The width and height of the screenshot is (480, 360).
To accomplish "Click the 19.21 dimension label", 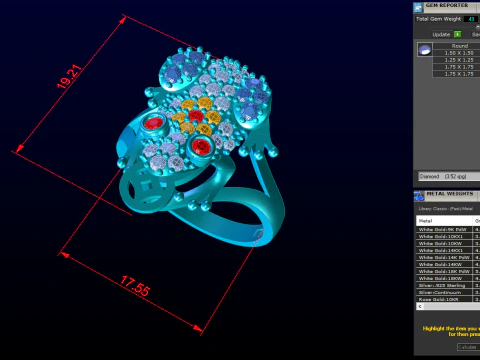I will click(x=69, y=76).
